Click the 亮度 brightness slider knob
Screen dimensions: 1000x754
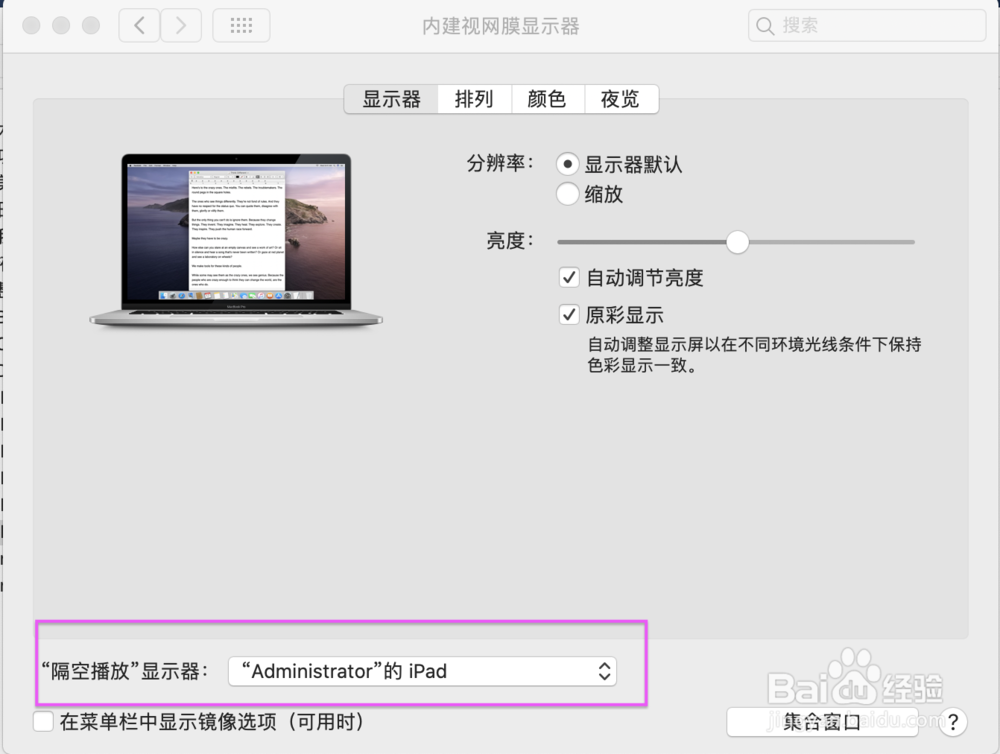(x=737, y=242)
